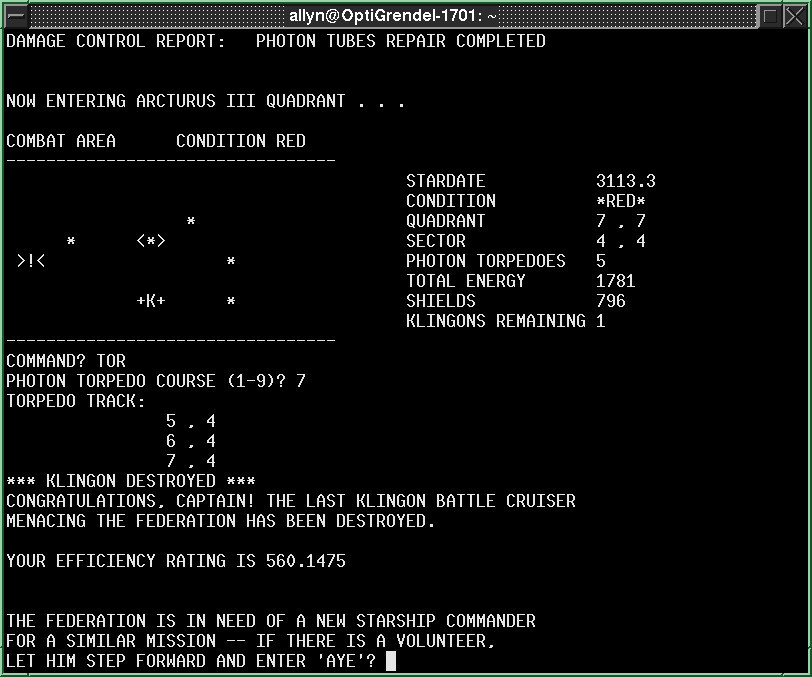Maximize the terminal window
812x677 pixels.
tap(770, 15)
